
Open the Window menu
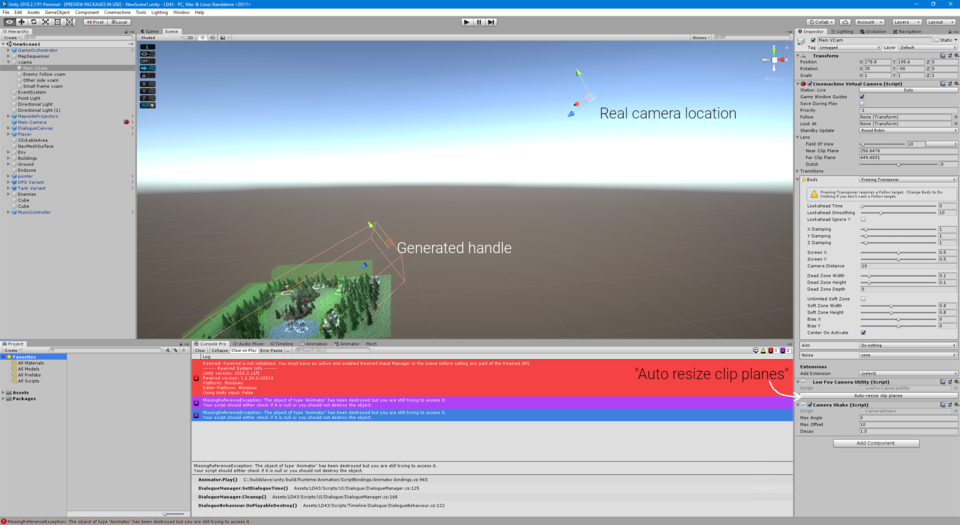pyautogui.click(x=181, y=12)
